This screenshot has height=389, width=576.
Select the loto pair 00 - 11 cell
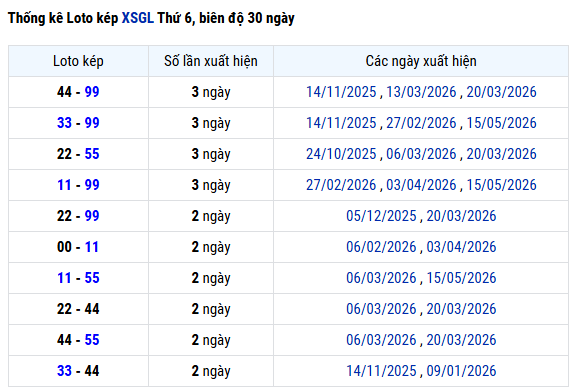pyautogui.click(x=78, y=247)
